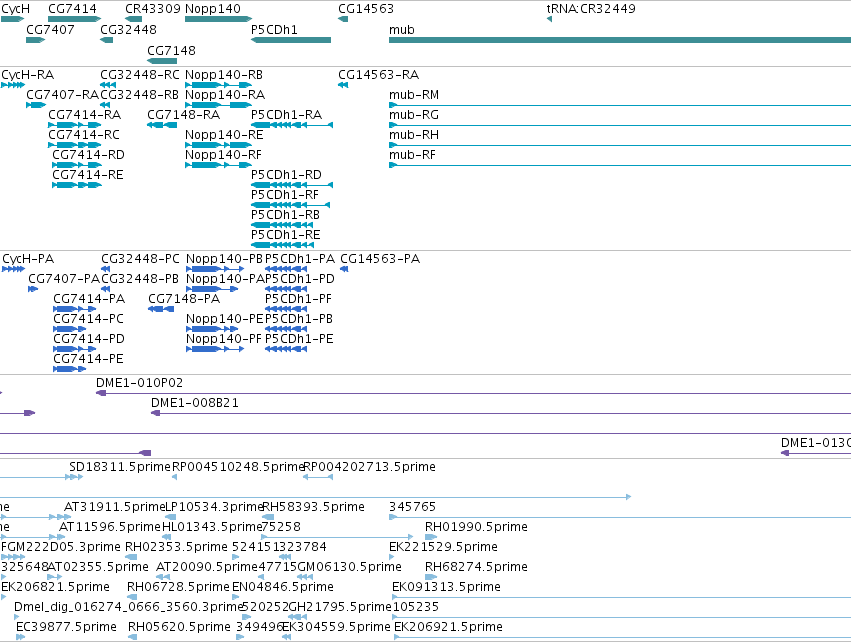
Task: Click feature DME1-008B21
Action: point(195,403)
